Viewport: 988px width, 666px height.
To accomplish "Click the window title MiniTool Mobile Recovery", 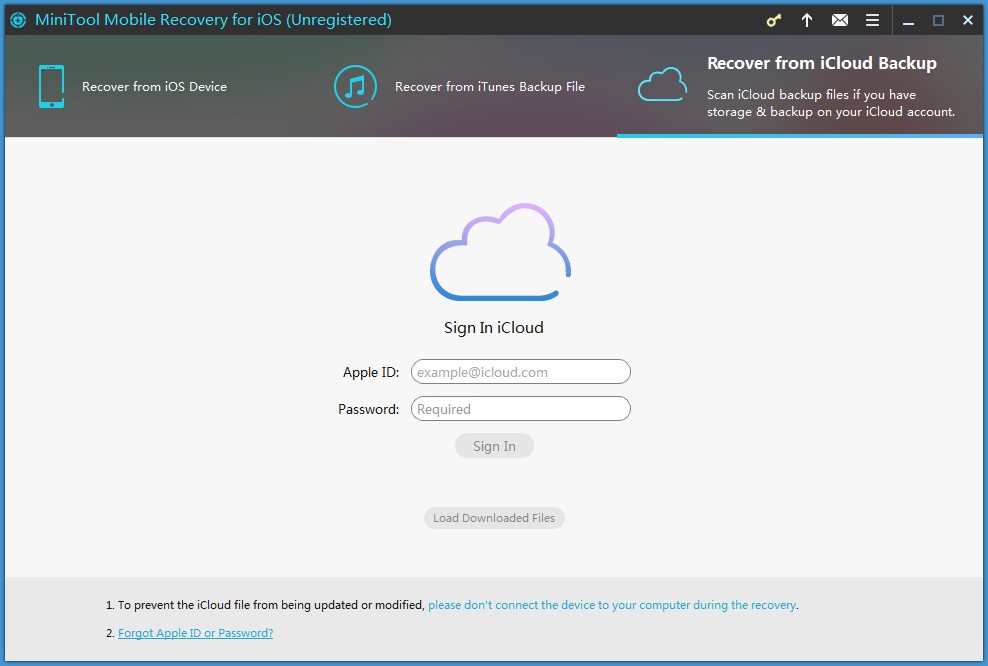I will [213, 20].
